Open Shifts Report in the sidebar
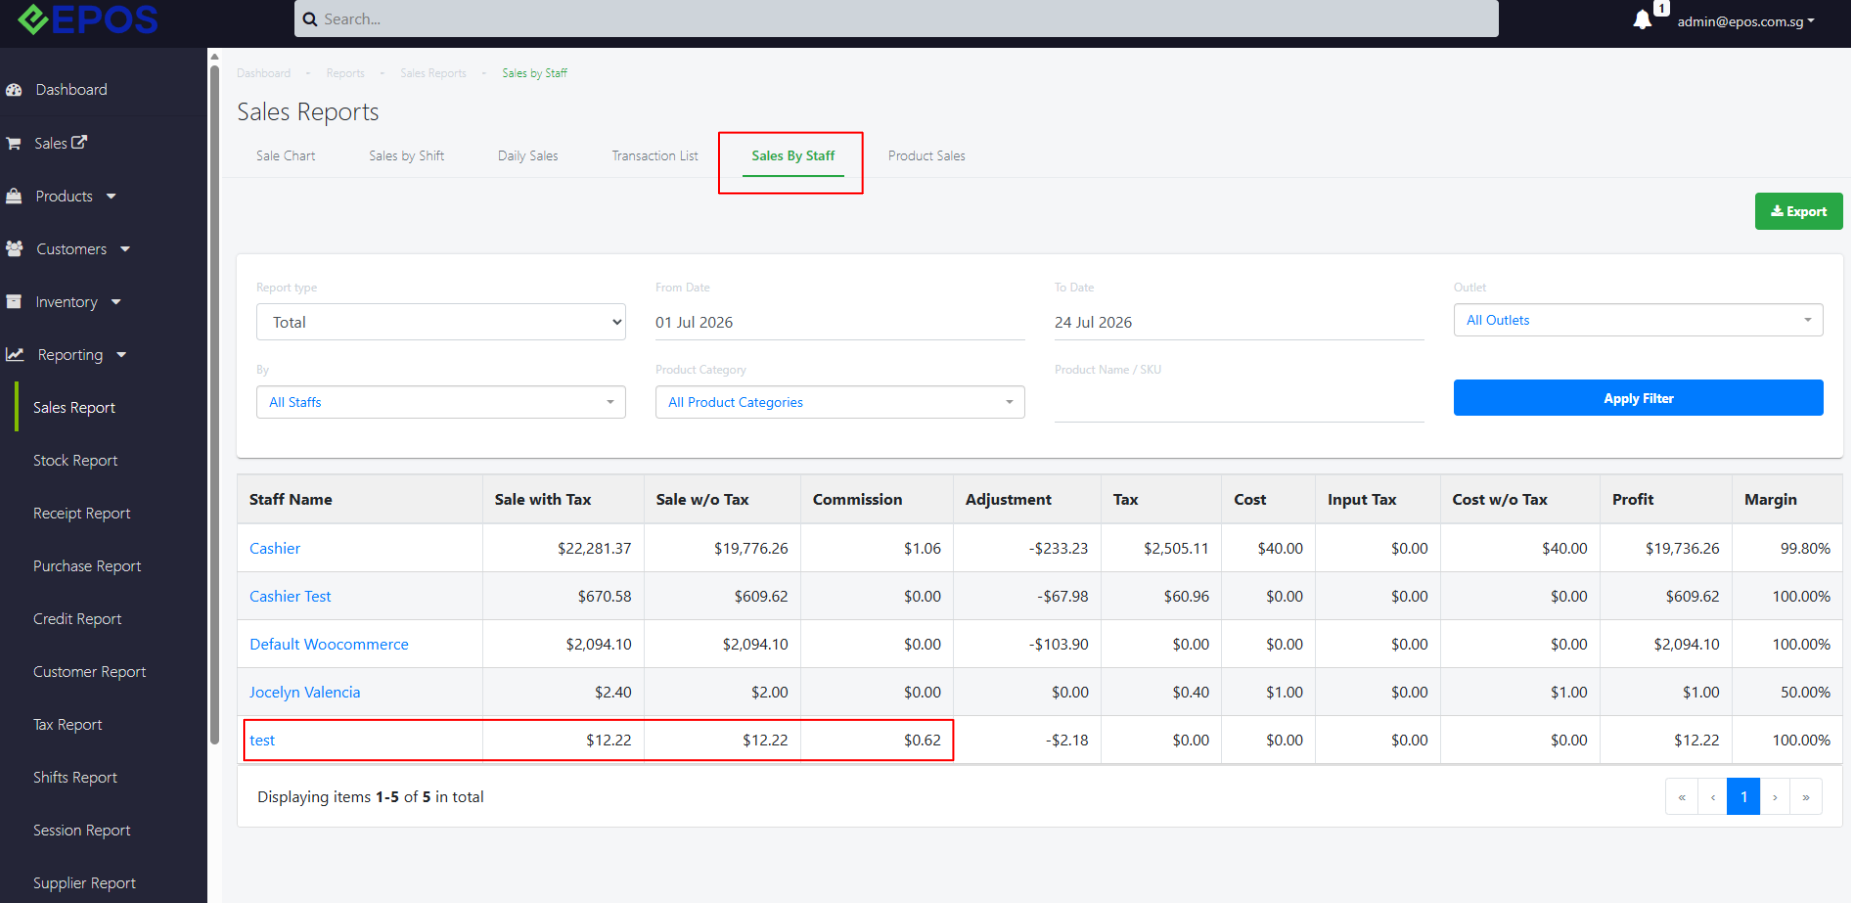Image resolution: width=1851 pixels, height=903 pixels. pyautogui.click(x=75, y=778)
